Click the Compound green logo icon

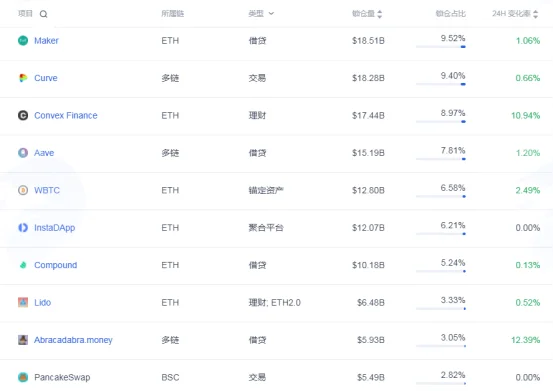[23, 265]
